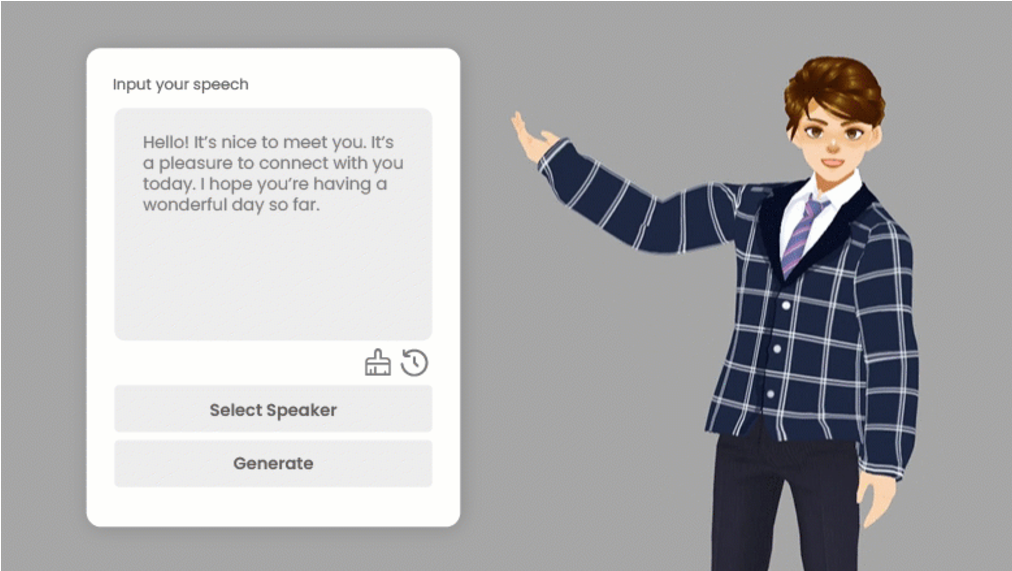
Task: Click the line "wonderful day so far."
Action: pyautogui.click(x=231, y=205)
